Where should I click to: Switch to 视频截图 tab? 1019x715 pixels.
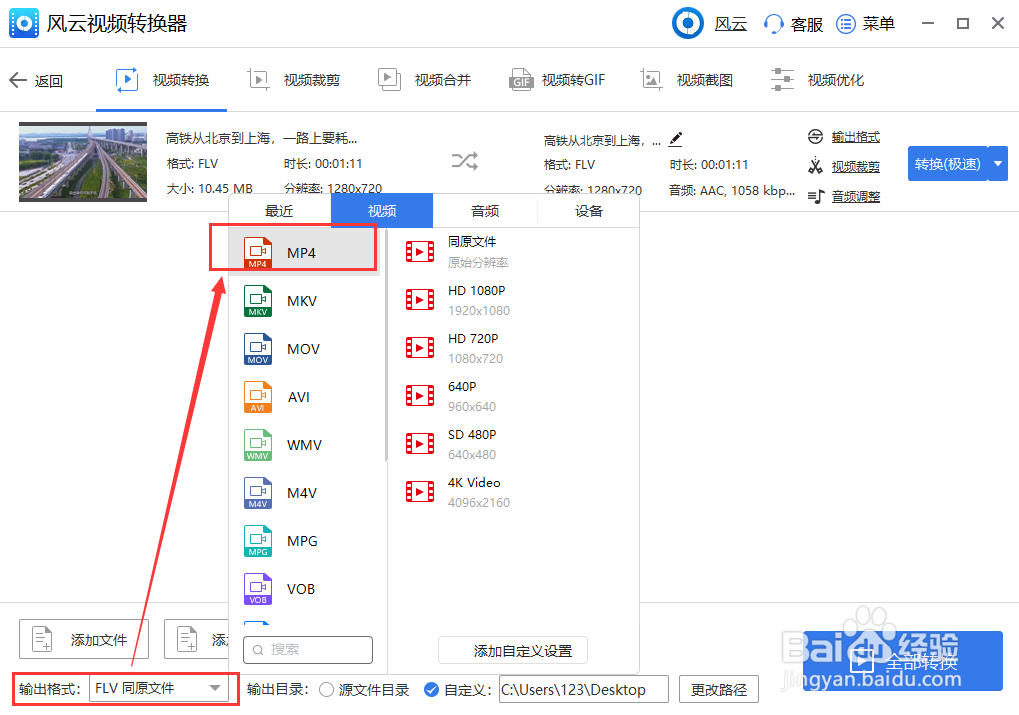pyautogui.click(x=687, y=80)
